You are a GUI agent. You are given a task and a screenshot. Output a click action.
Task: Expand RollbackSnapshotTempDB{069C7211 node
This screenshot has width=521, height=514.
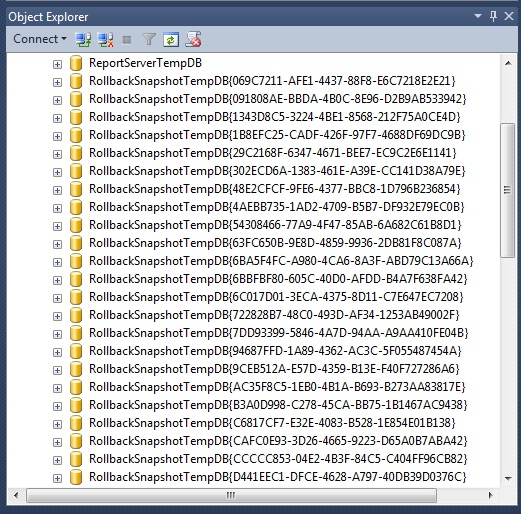point(57,82)
